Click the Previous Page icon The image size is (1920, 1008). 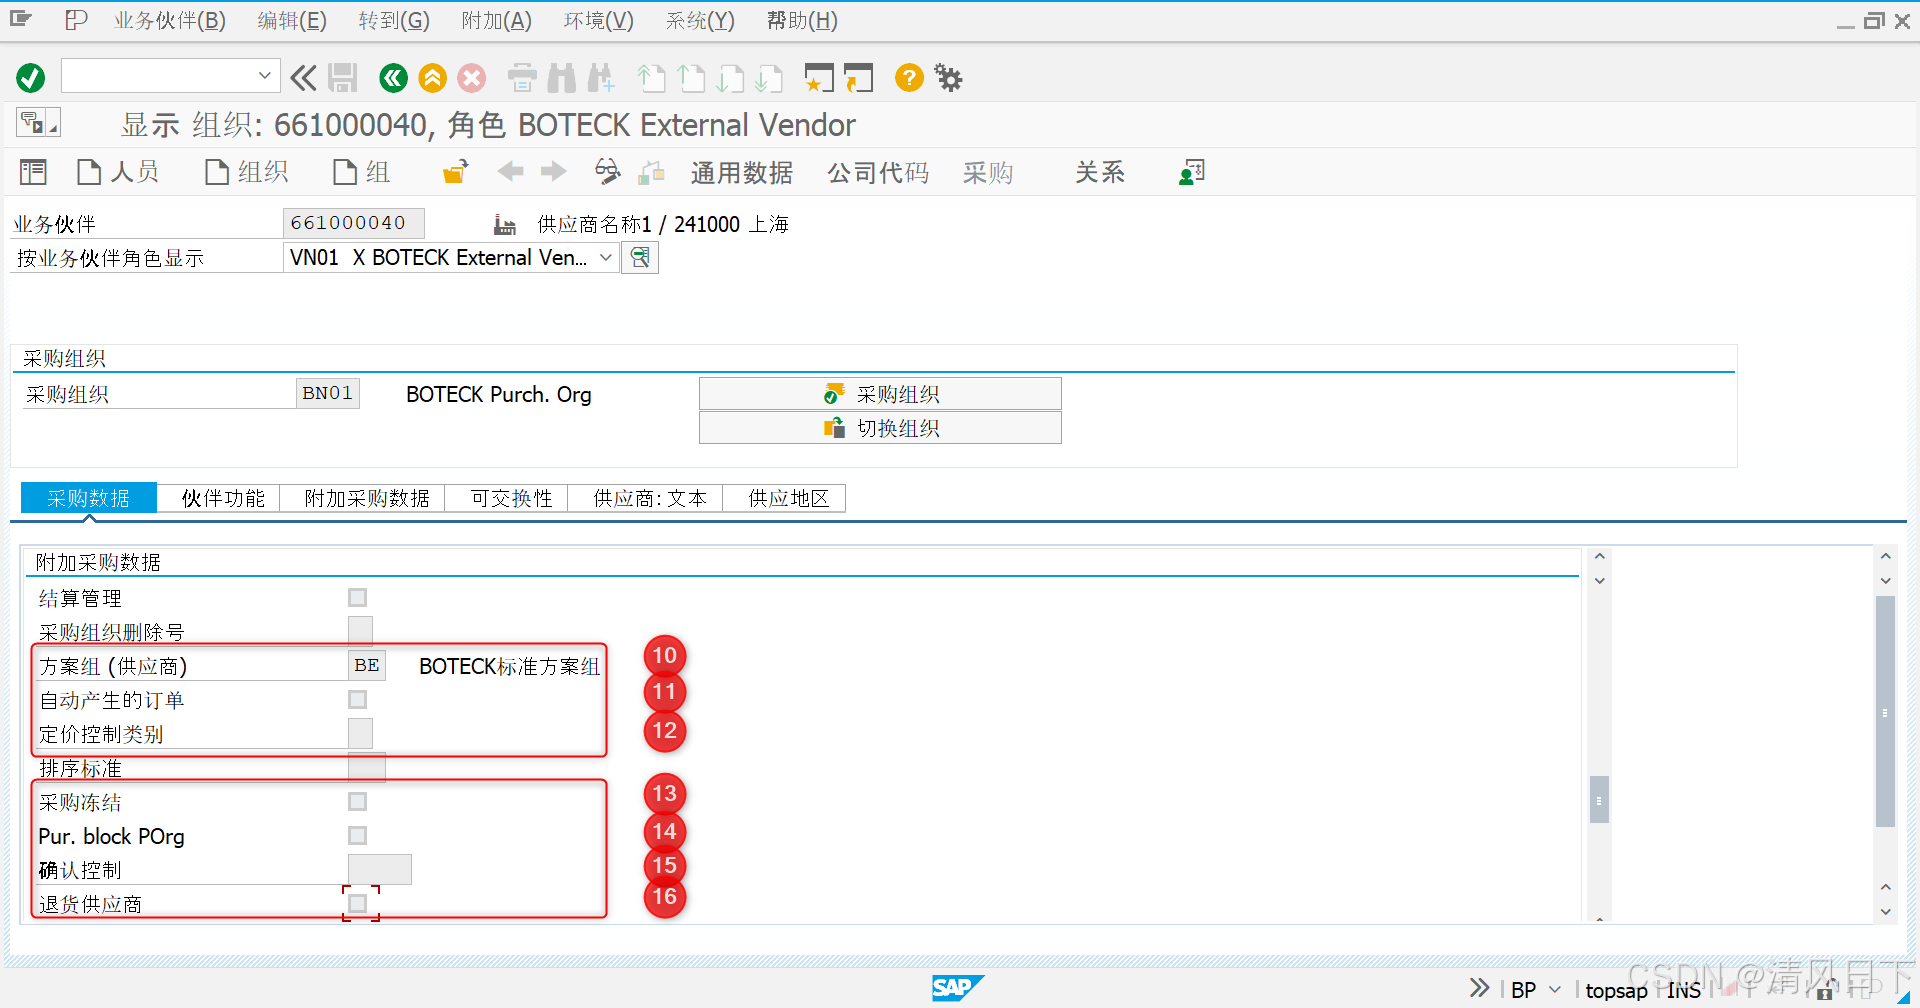pos(691,78)
